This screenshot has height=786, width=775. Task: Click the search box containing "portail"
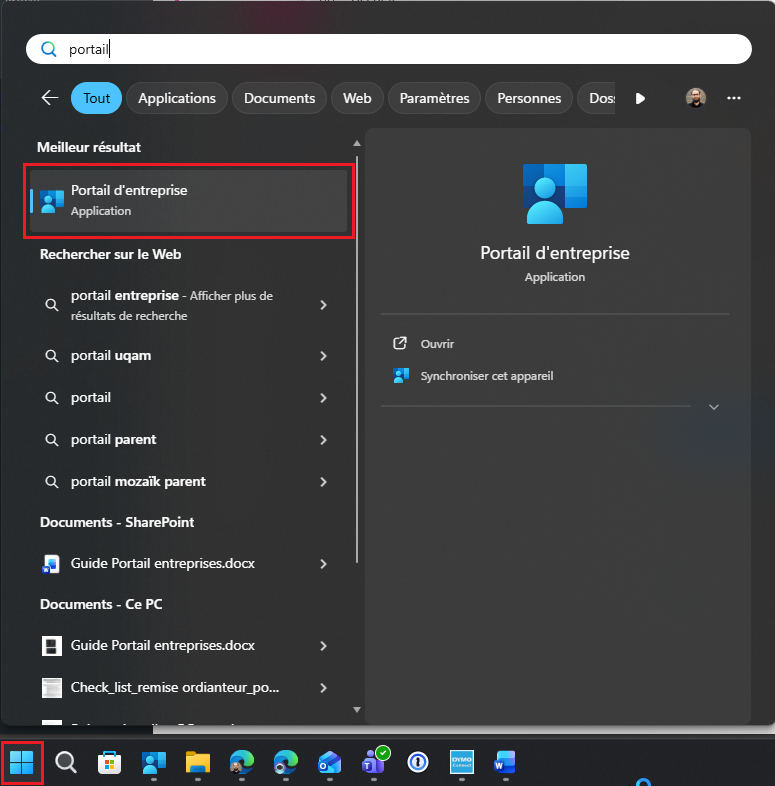[400, 49]
